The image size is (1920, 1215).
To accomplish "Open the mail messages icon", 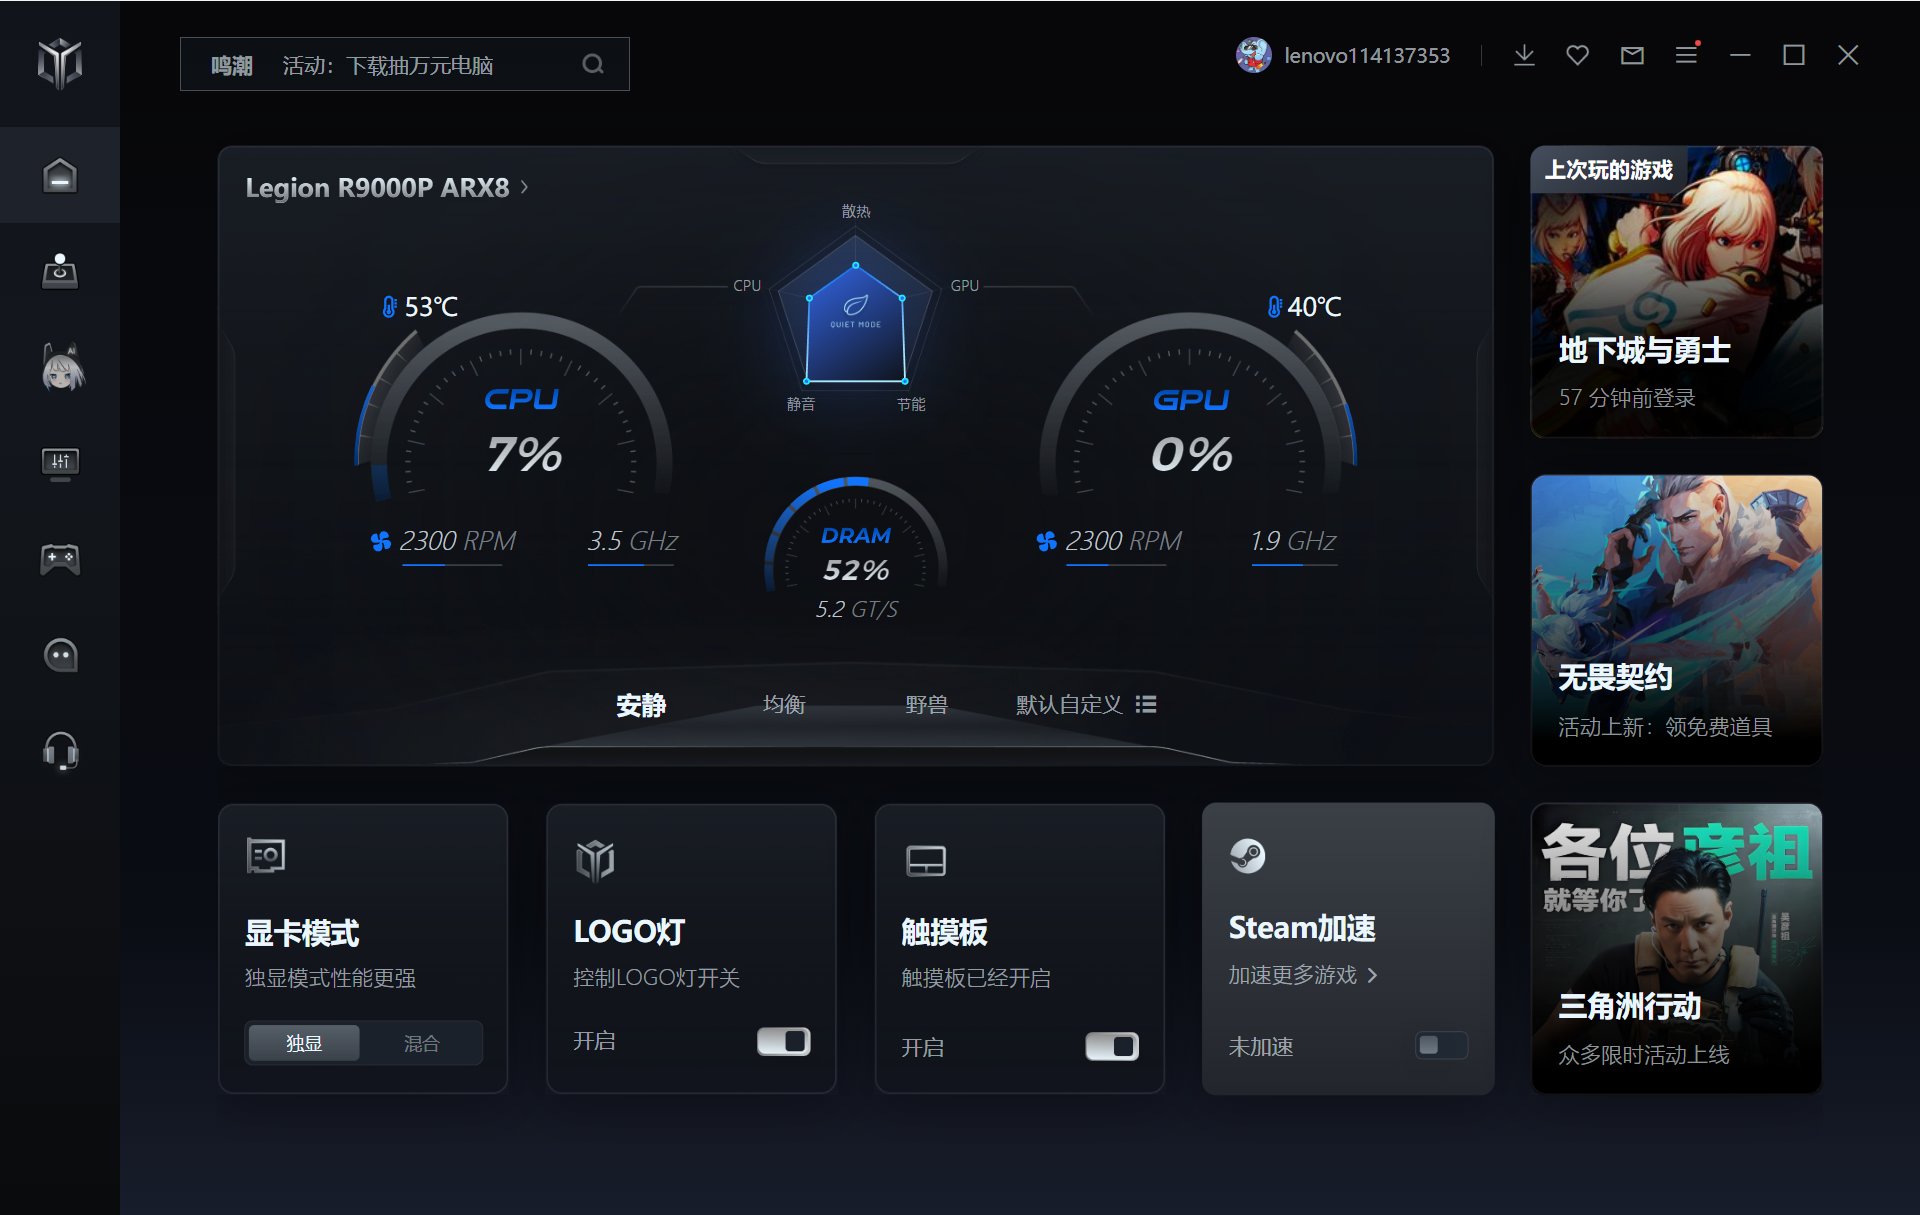I will pos(1632,55).
